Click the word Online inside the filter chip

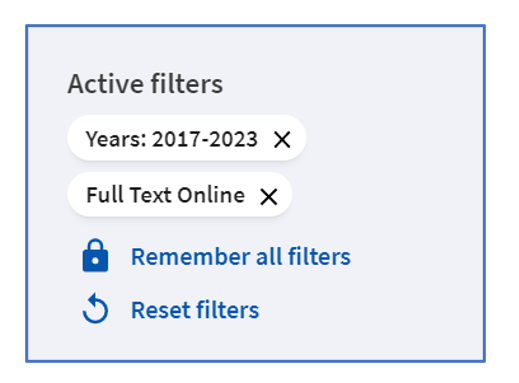pos(211,195)
